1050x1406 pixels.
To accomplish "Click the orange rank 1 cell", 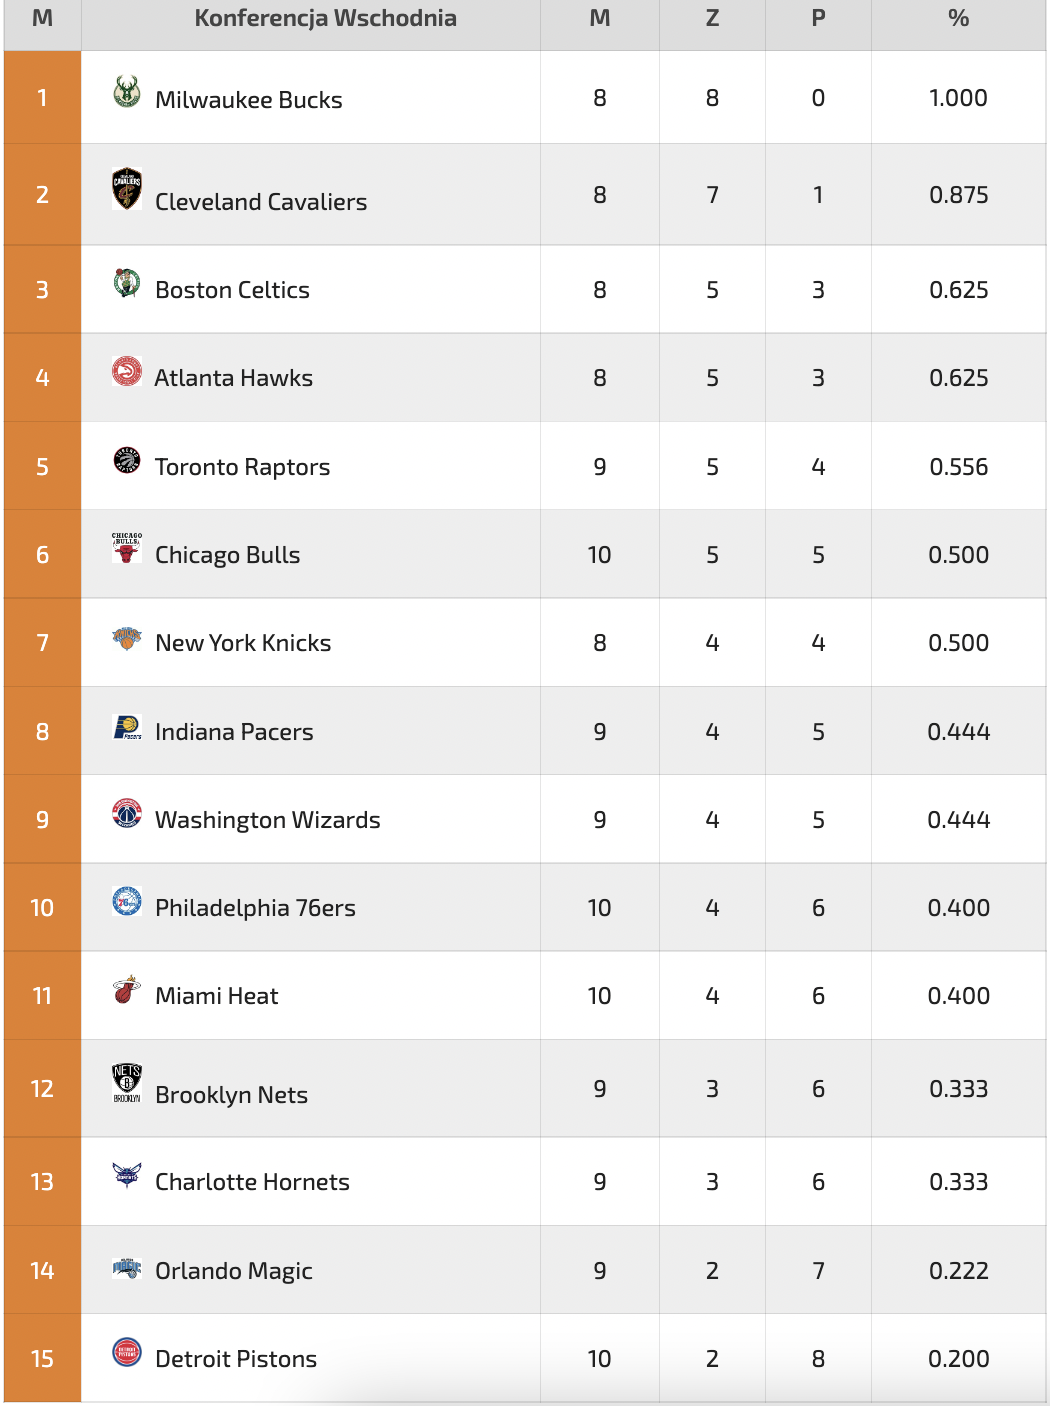I will (42, 98).
